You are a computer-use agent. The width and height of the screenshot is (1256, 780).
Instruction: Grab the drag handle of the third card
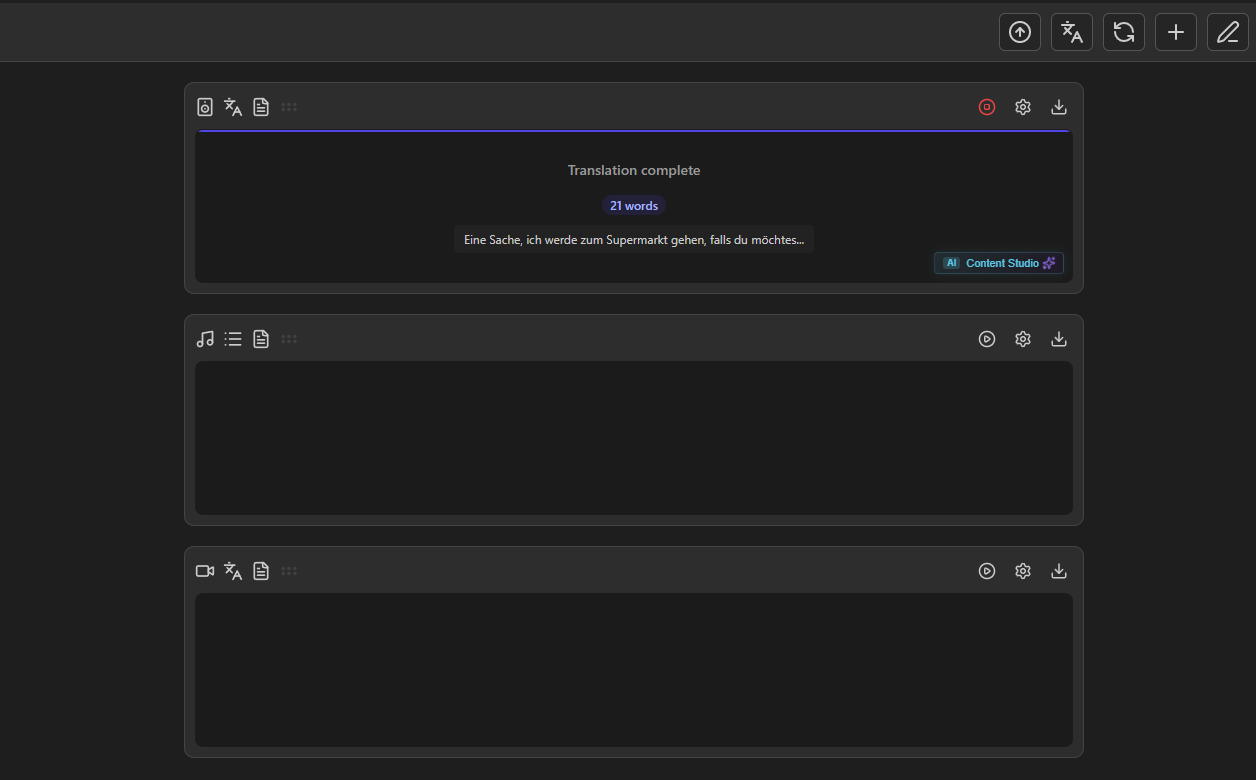pyautogui.click(x=289, y=571)
